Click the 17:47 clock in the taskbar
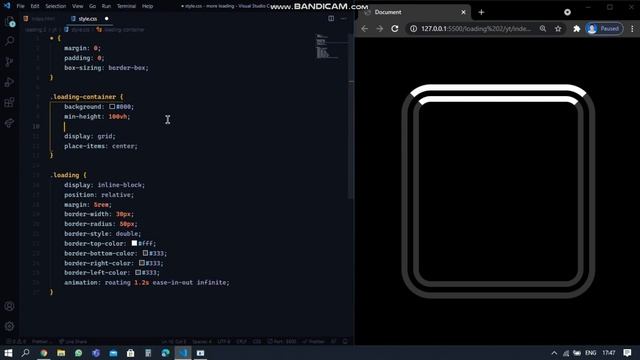The width and height of the screenshot is (640, 360). pos(609,353)
